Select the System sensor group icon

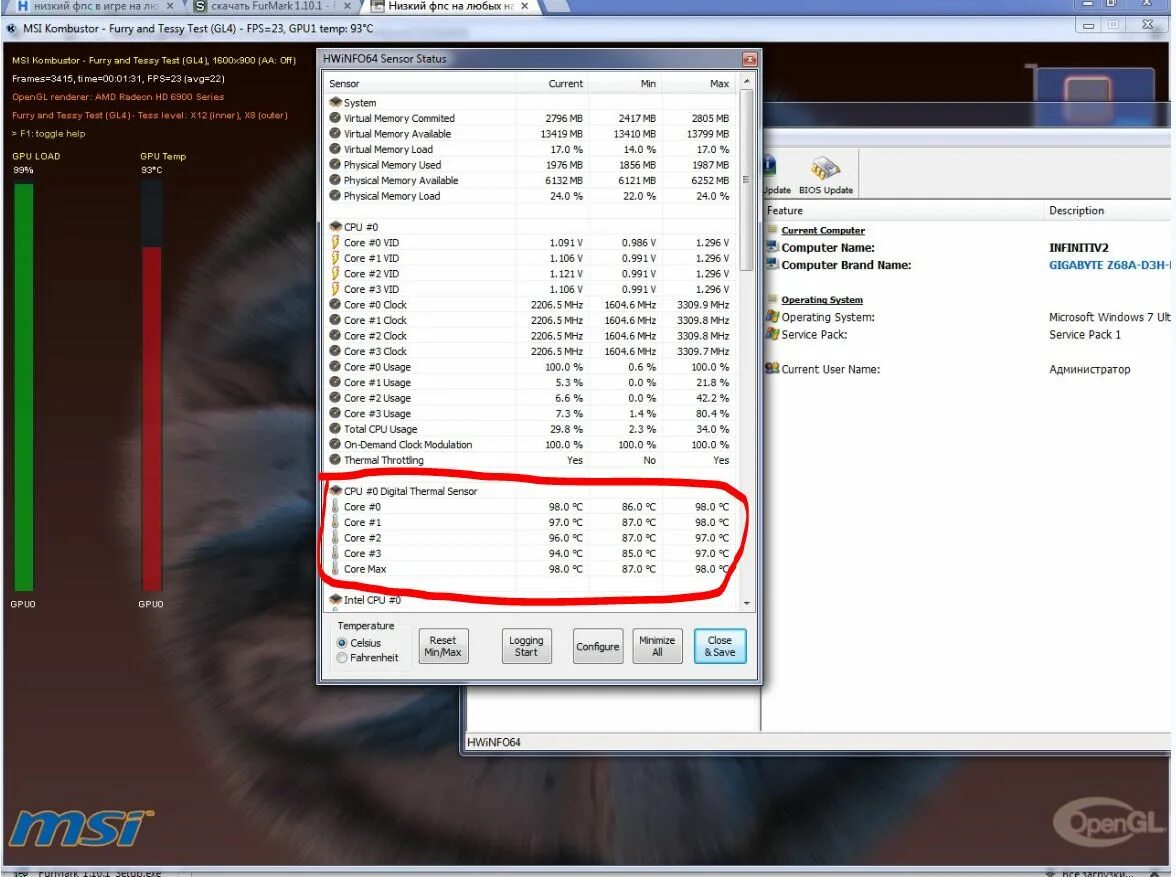coord(335,102)
